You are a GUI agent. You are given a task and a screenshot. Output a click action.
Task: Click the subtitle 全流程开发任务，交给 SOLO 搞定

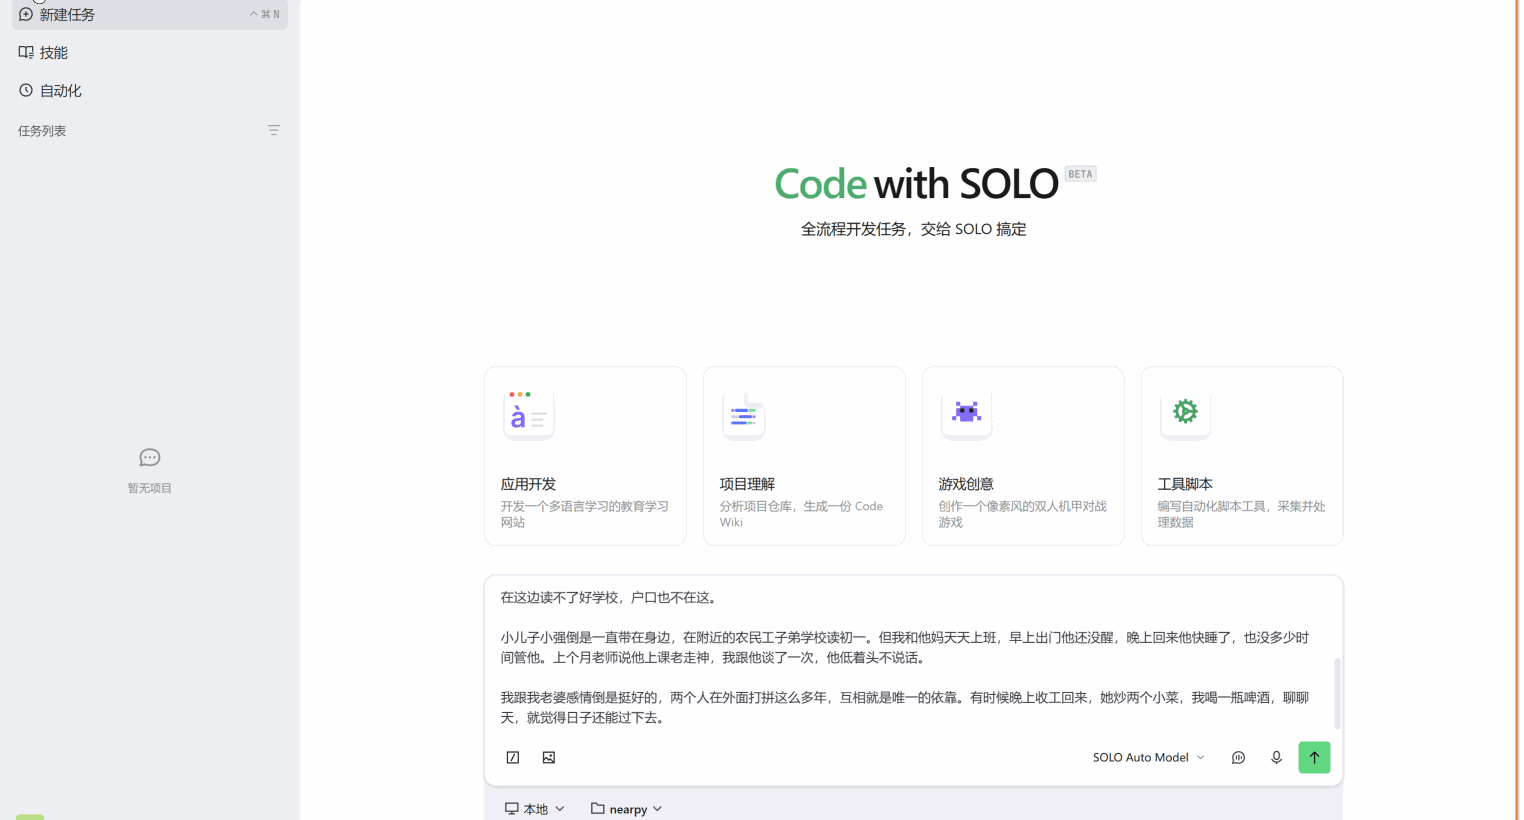click(914, 229)
